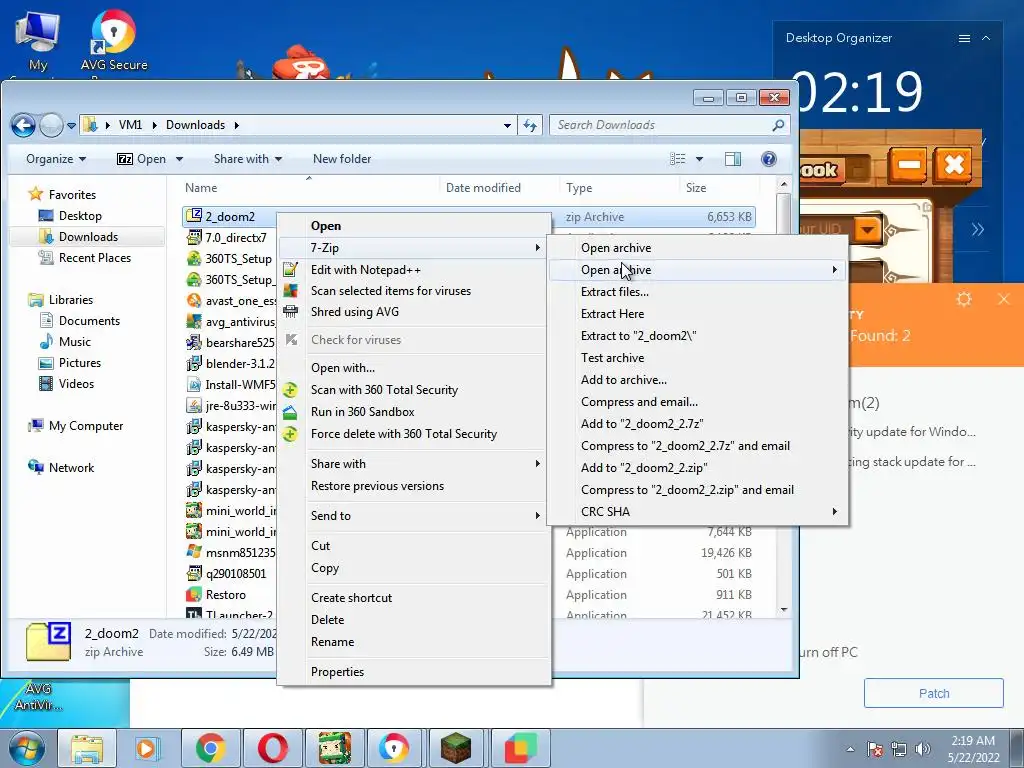Viewport: 1024px width, 768px height.
Task: Open Chrome from the taskbar
Action: [x=210, y=748]
